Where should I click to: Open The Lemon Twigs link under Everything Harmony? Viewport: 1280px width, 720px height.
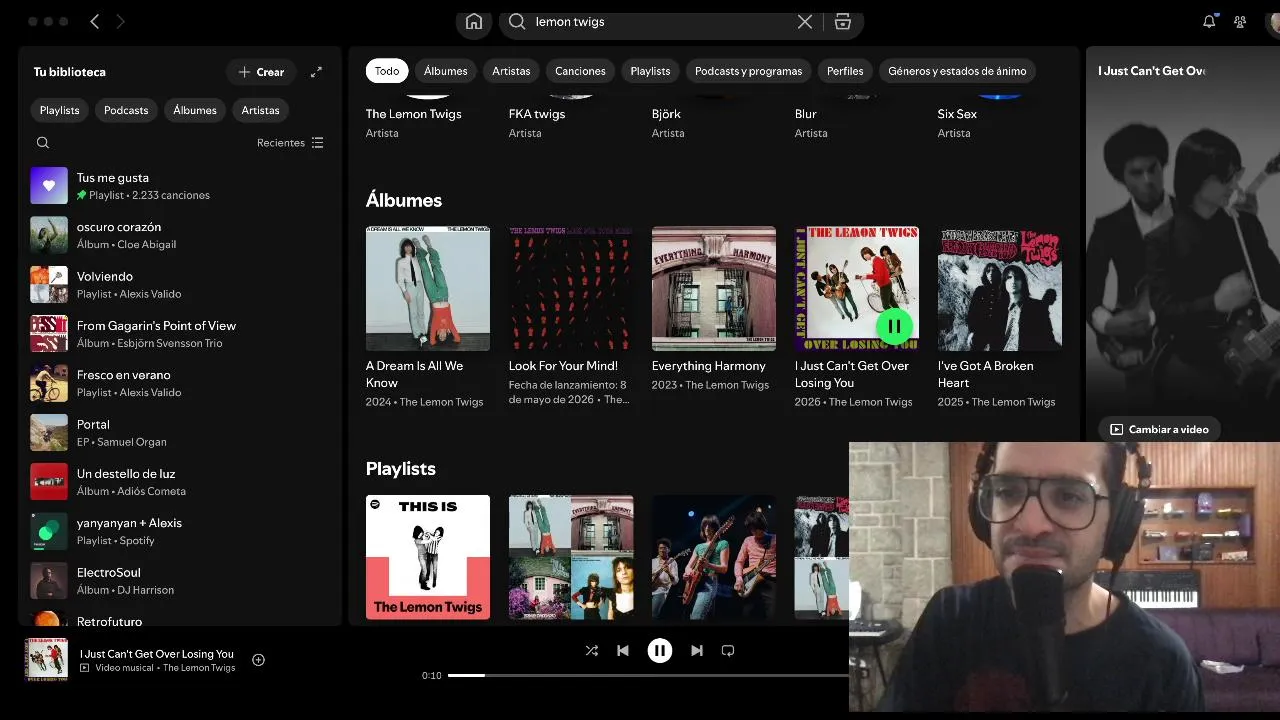tap(727, 385)
